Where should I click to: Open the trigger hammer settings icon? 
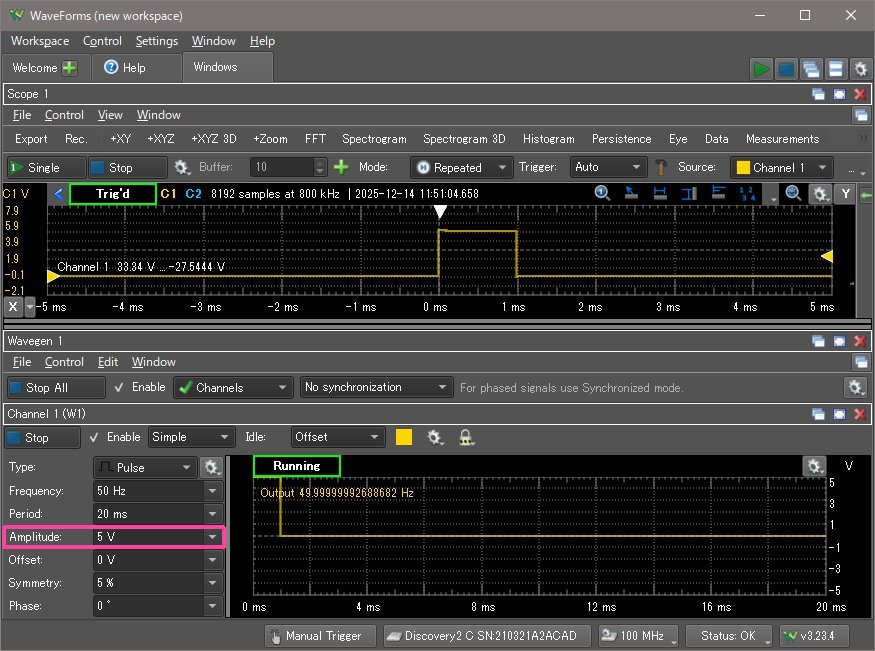tap(661, 167)
